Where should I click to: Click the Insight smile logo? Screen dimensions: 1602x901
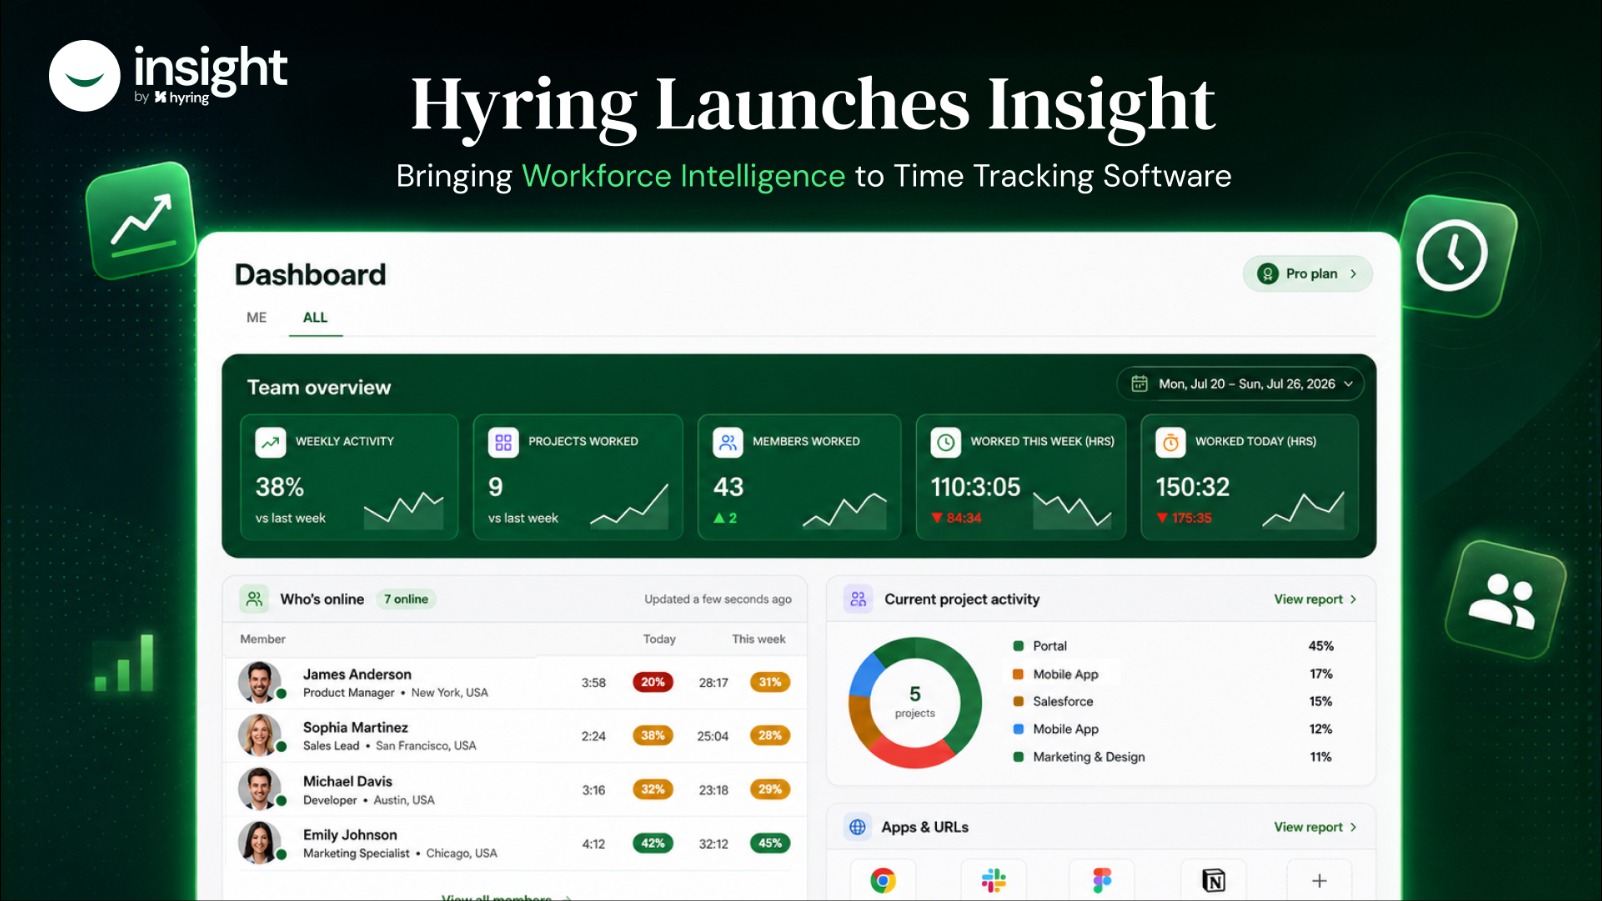(85, 76)
